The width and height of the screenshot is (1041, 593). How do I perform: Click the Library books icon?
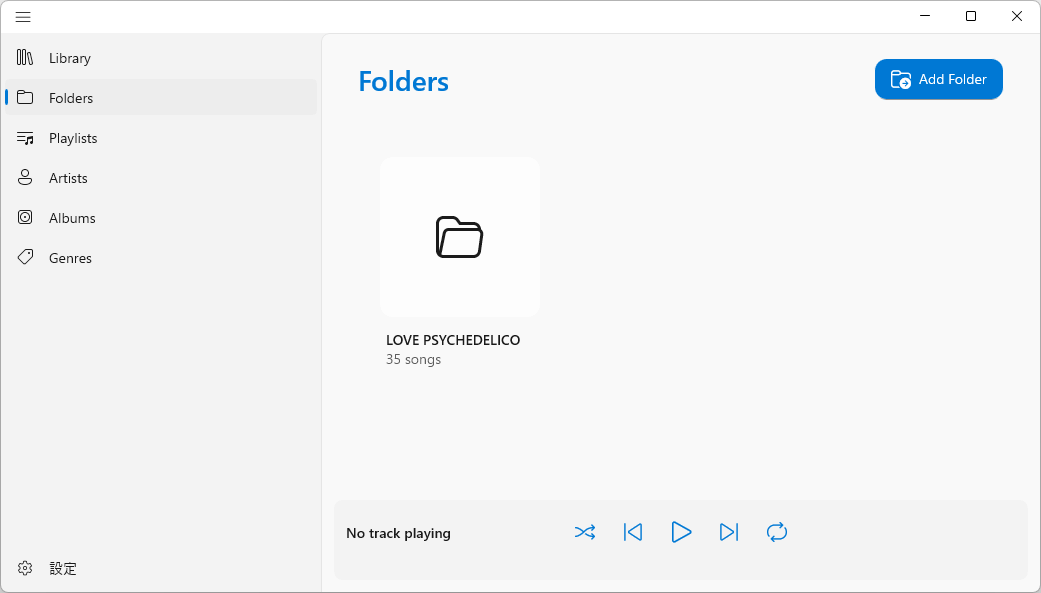click(26, 58)
